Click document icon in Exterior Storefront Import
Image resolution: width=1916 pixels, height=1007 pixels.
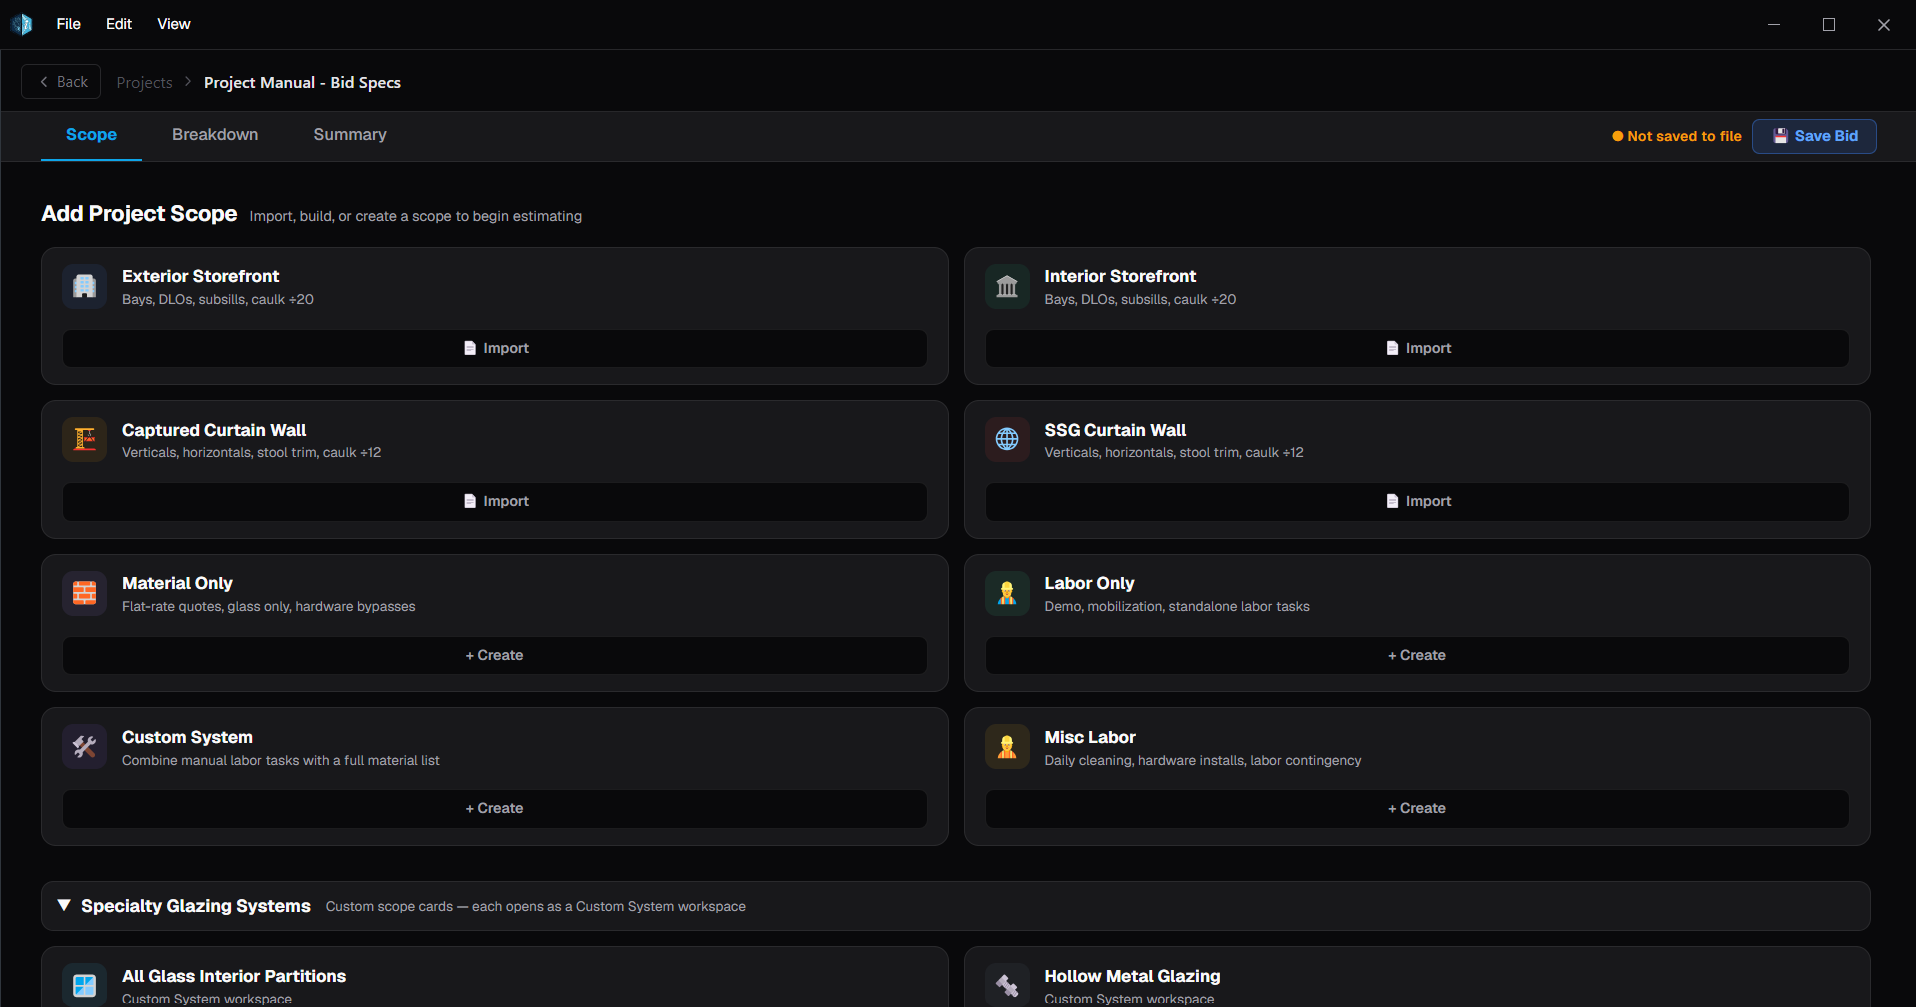tap(470, 348)
